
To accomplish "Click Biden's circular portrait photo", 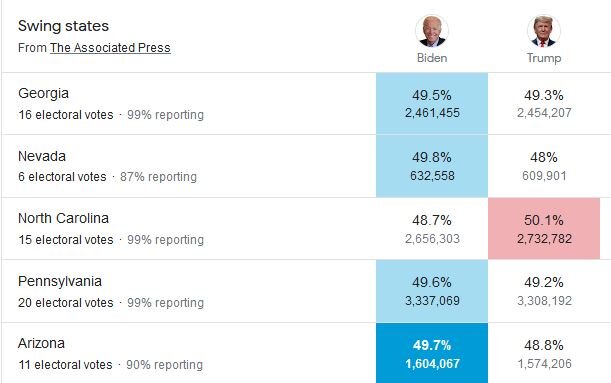I will pyautogui.click(x=432, y=31).
